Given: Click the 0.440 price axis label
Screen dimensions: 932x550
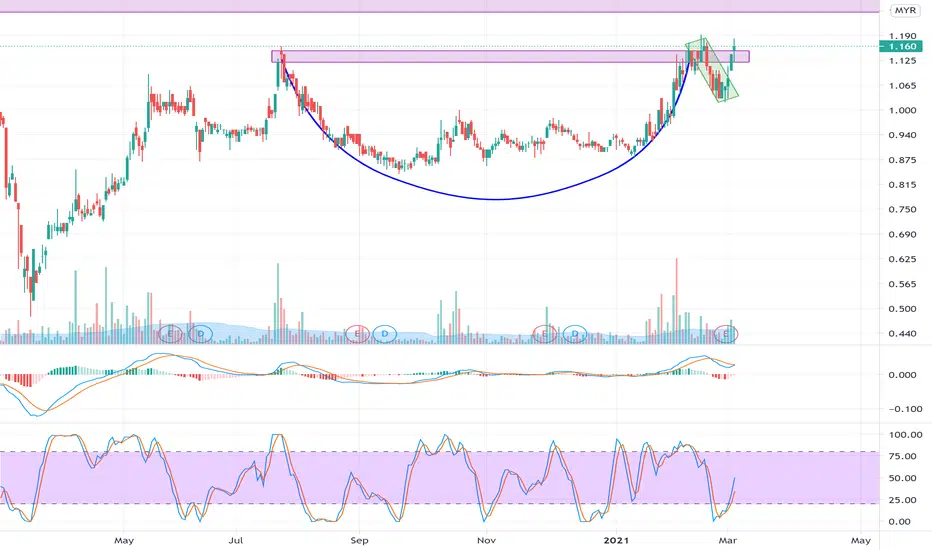Looking at the screenshot, I should pyautogui.click(x=902, y=334).
